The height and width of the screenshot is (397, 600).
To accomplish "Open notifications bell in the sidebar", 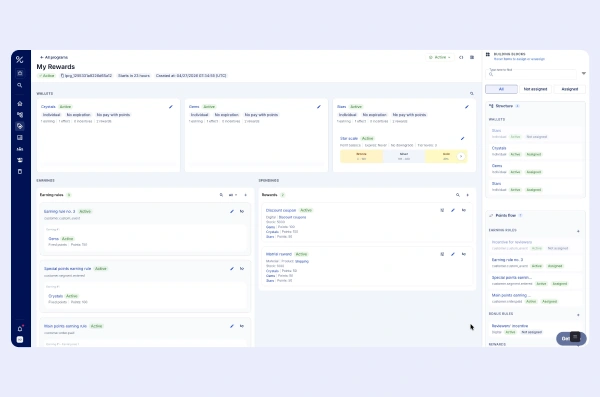I will click(20, 328).
